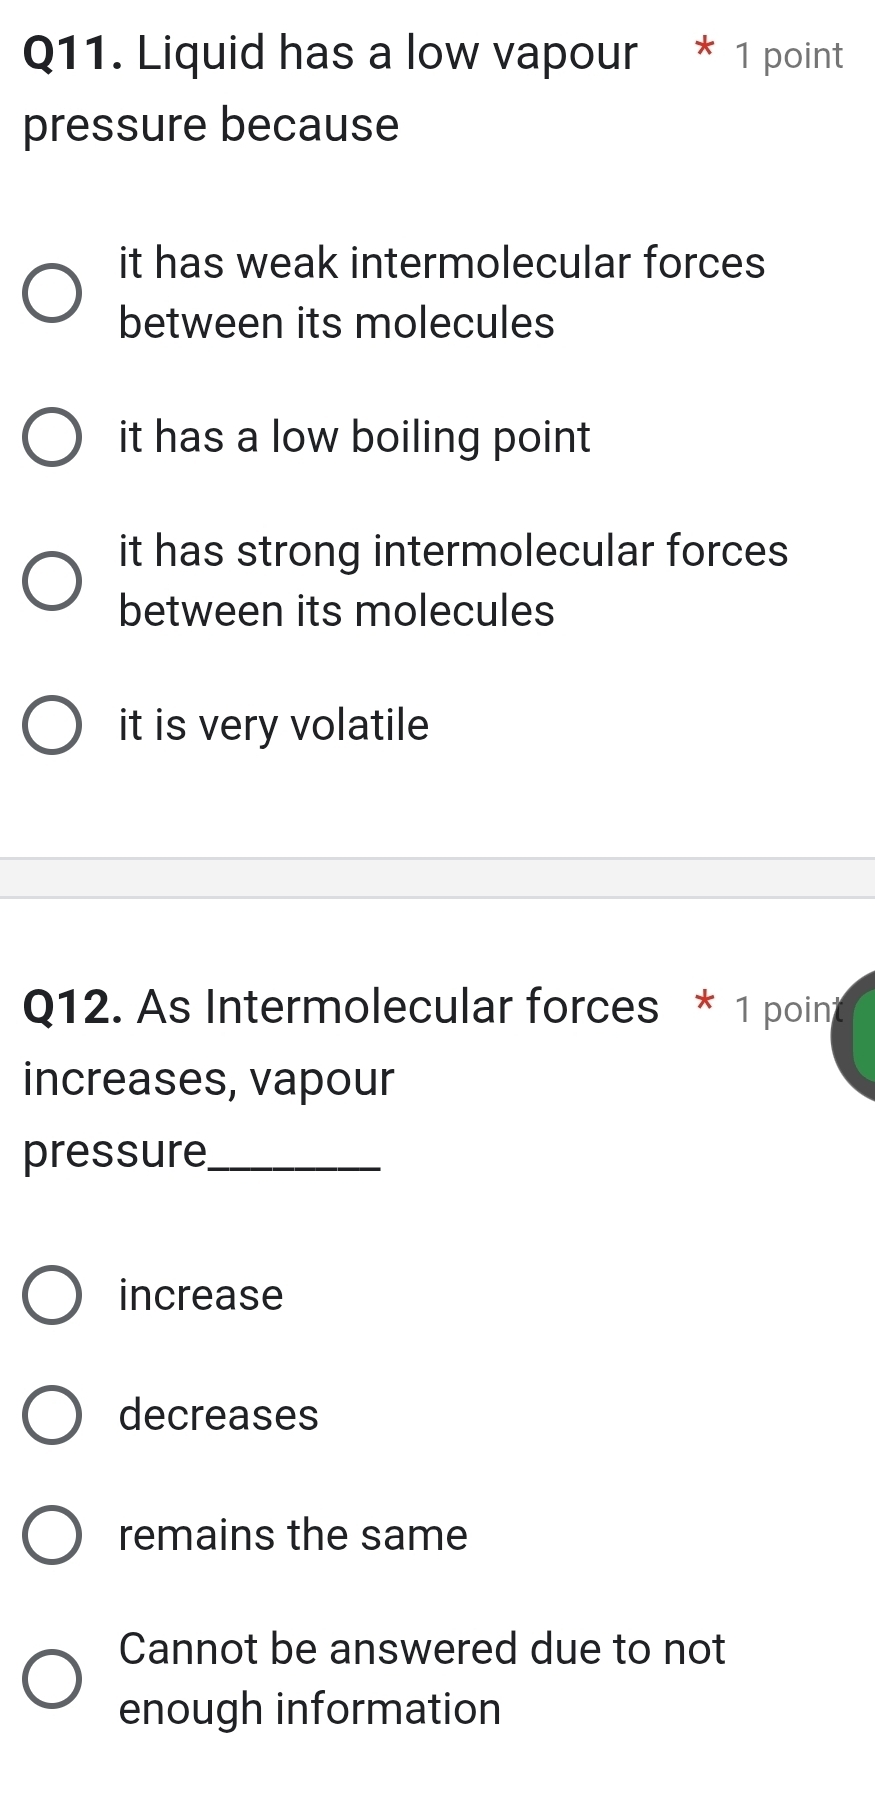This screenshot has height=1793, width=875.
Task: Select 'increase' option for Q12
Action: pyautogui.click(x=53, y=1294)
